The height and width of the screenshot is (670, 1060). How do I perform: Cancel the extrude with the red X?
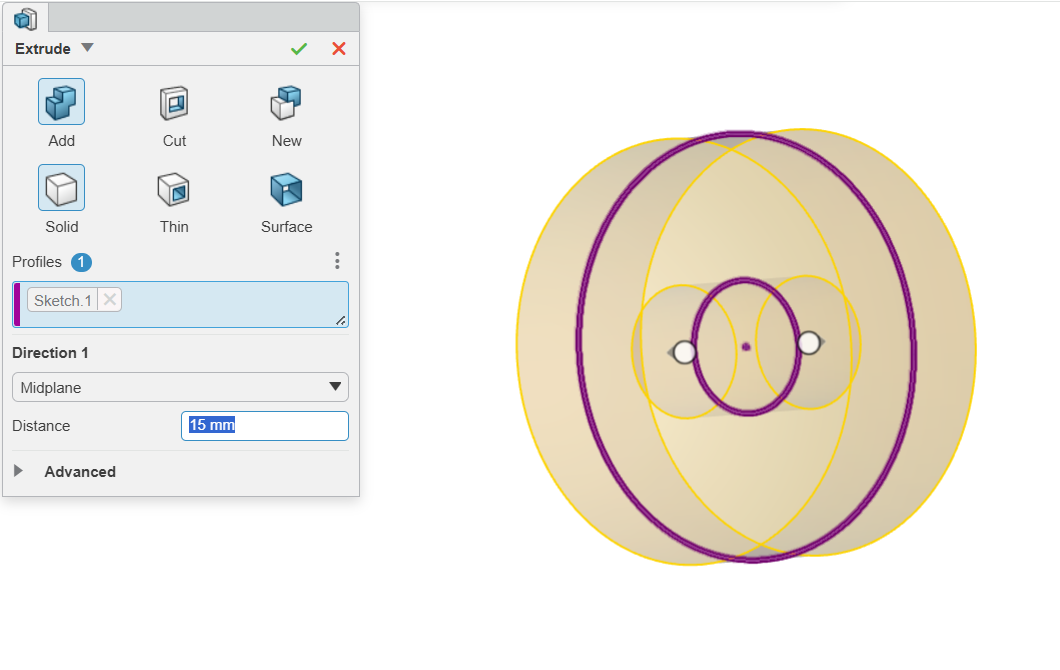click(339, 49)
